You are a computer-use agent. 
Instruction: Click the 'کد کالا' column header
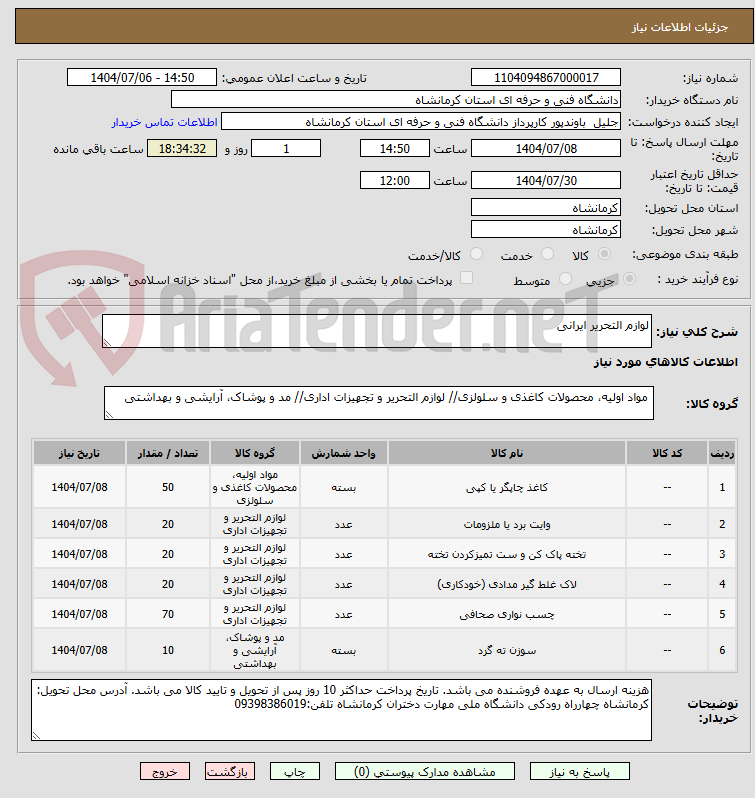pyautogui.click(x=667, y=453)
